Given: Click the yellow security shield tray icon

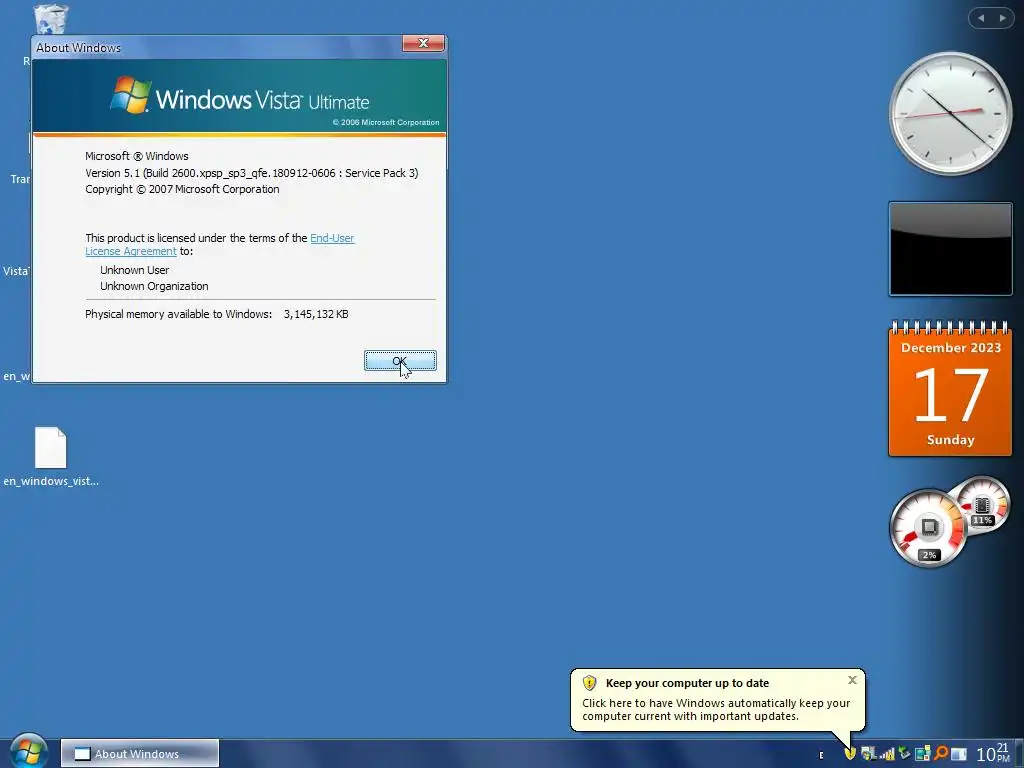Looking at the screenshot, I should (850, 753).
